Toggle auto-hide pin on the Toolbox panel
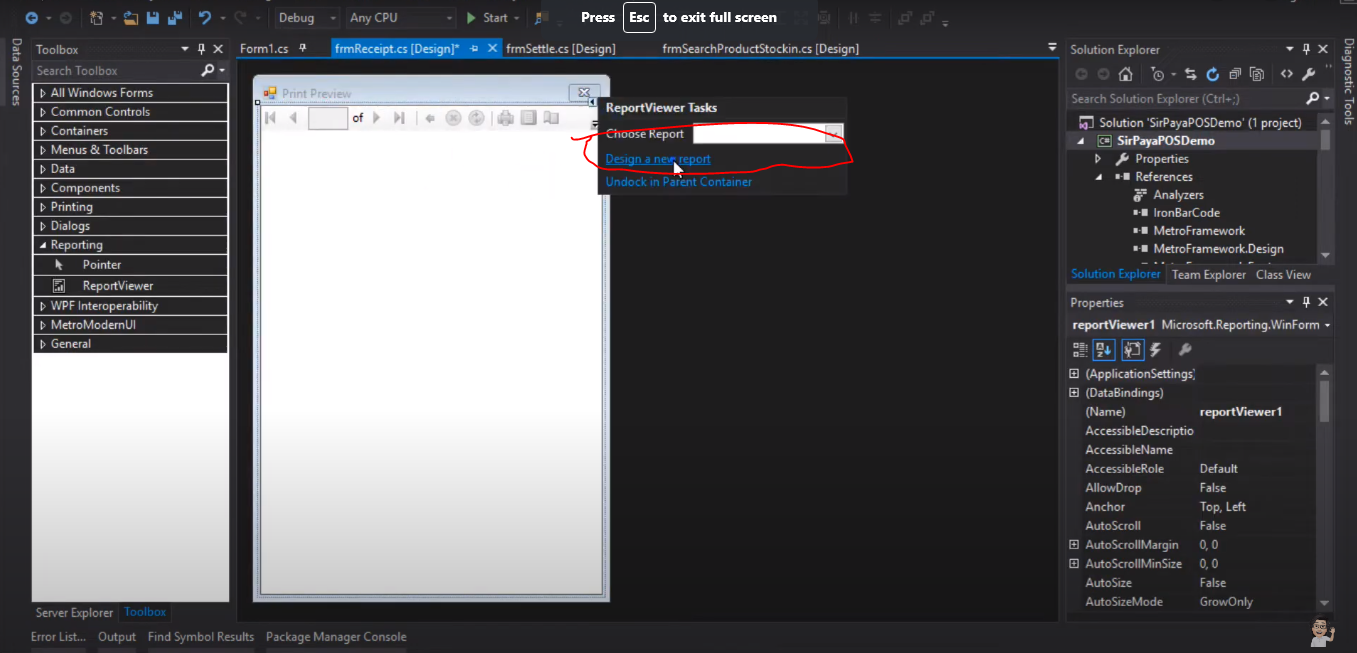This screenshot has width=1357, height=653. (202, 48)
